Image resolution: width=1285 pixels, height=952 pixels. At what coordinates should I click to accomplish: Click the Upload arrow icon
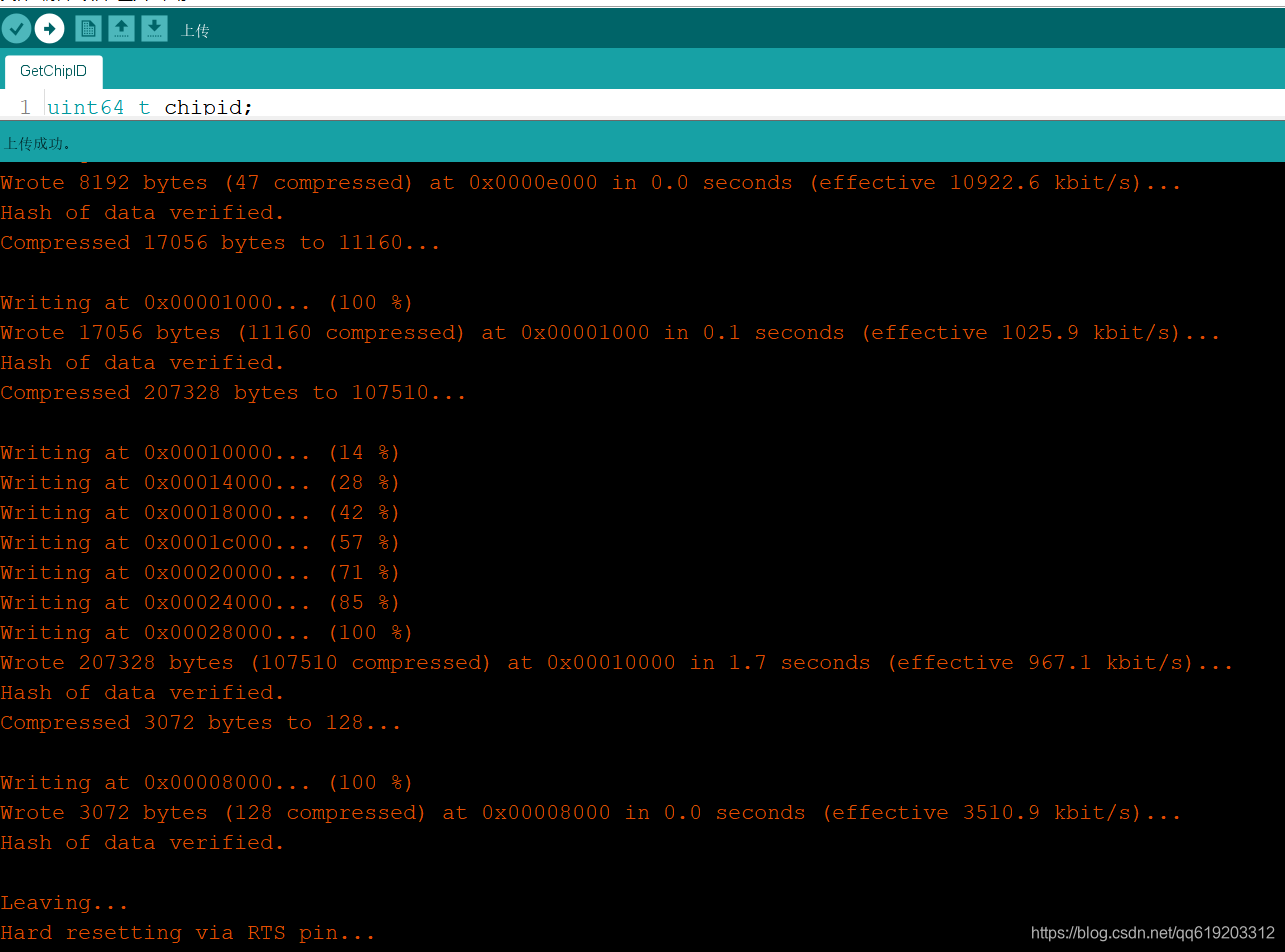(x=49, y=29)
